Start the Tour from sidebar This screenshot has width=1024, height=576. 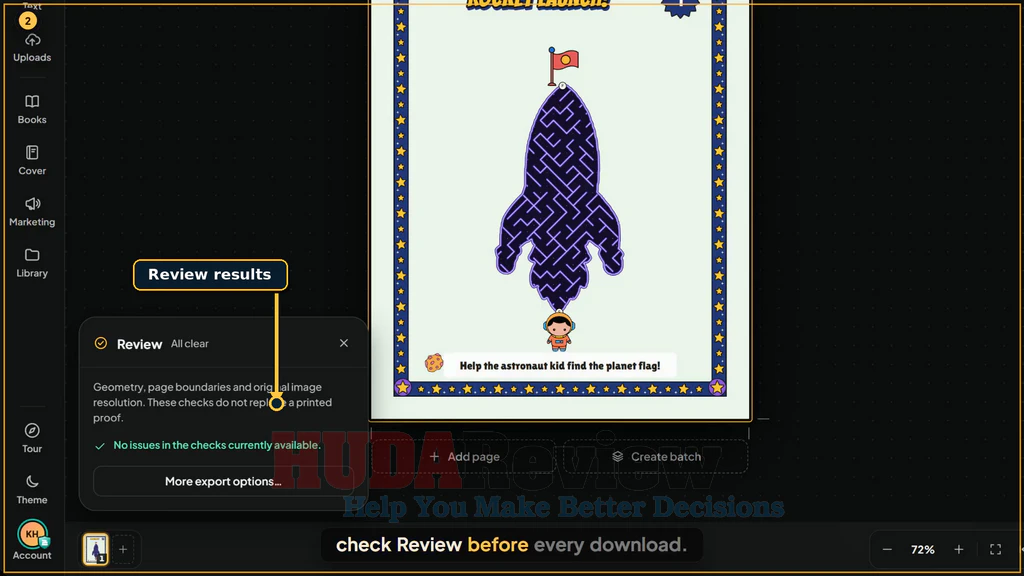point(32,438)
